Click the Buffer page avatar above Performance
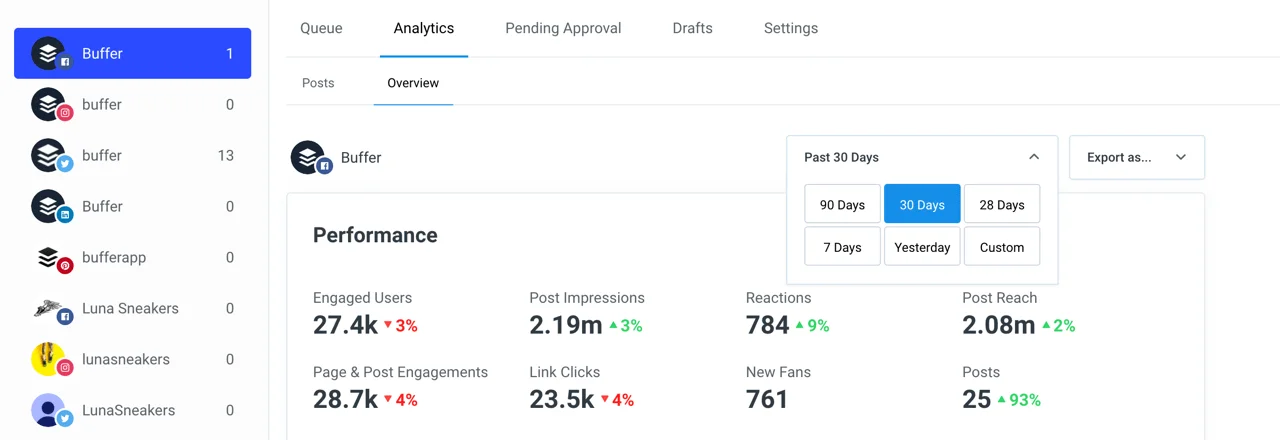The width and height of the screenshot is (1280, 440). [309, 158]
